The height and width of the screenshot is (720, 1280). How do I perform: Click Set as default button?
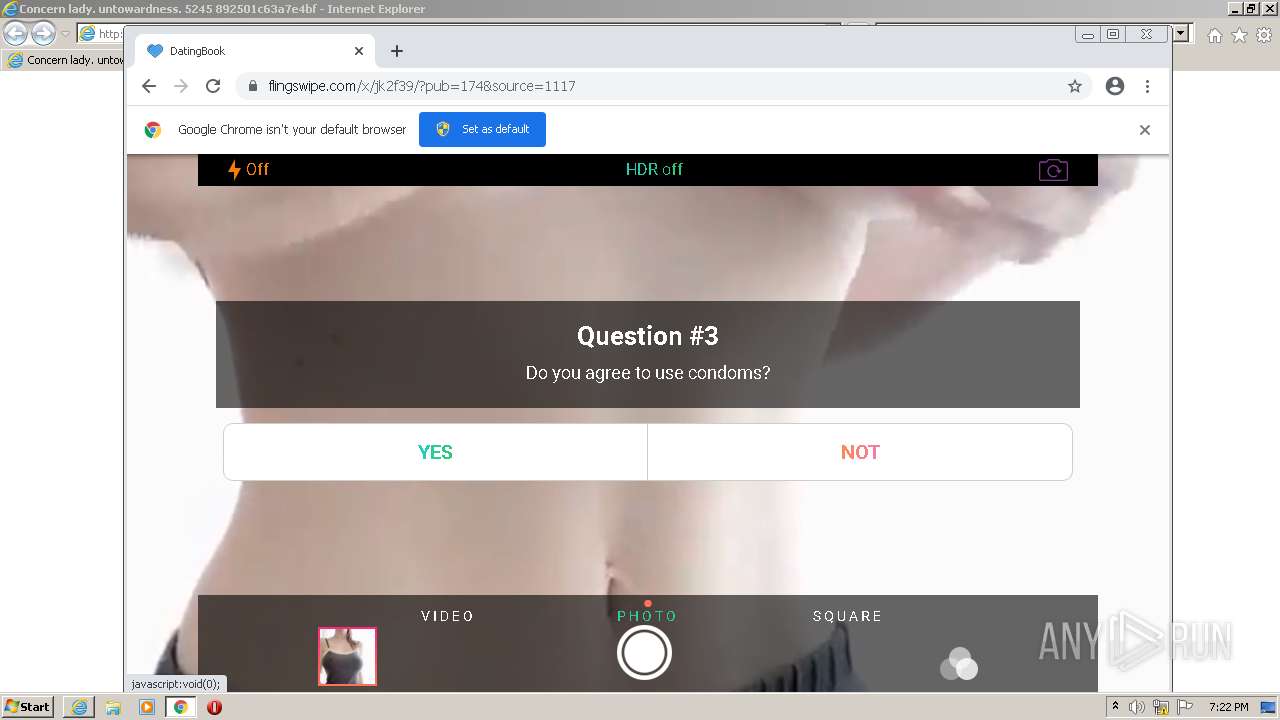(482, 129)
